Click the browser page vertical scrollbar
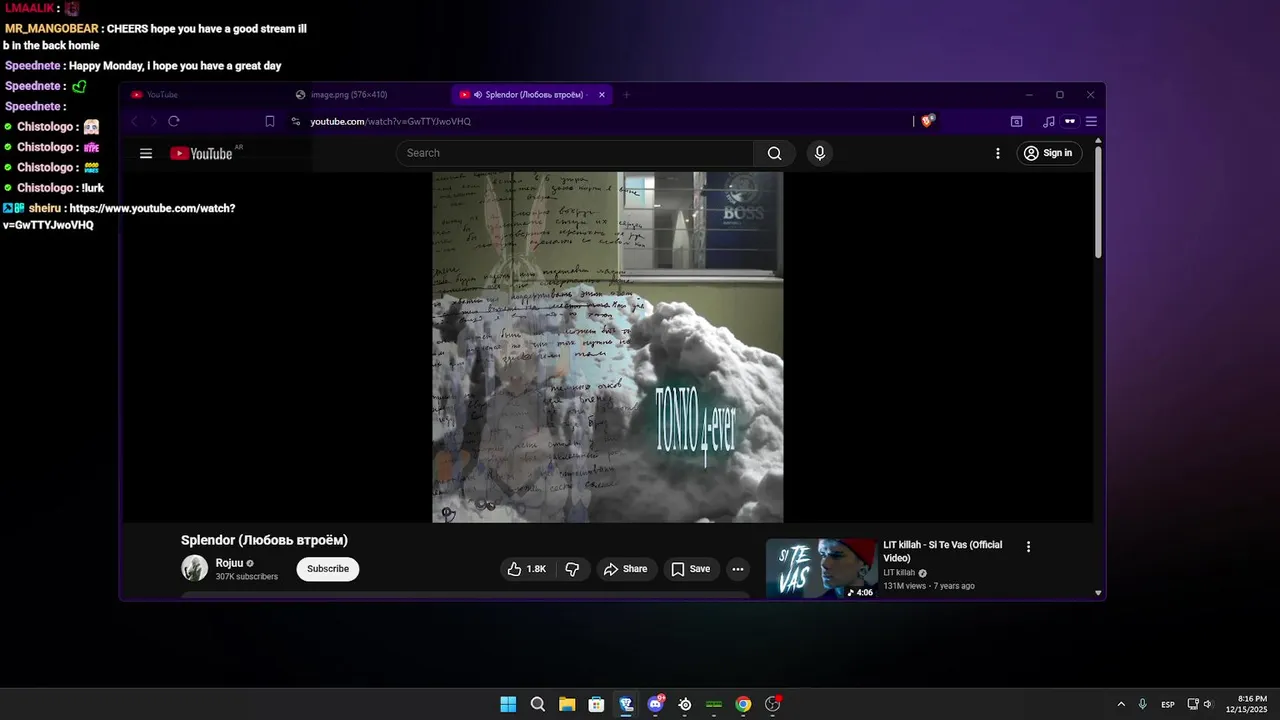Screen dimensions: 1280x720 pyautogui.click(x=1099, y=202)
